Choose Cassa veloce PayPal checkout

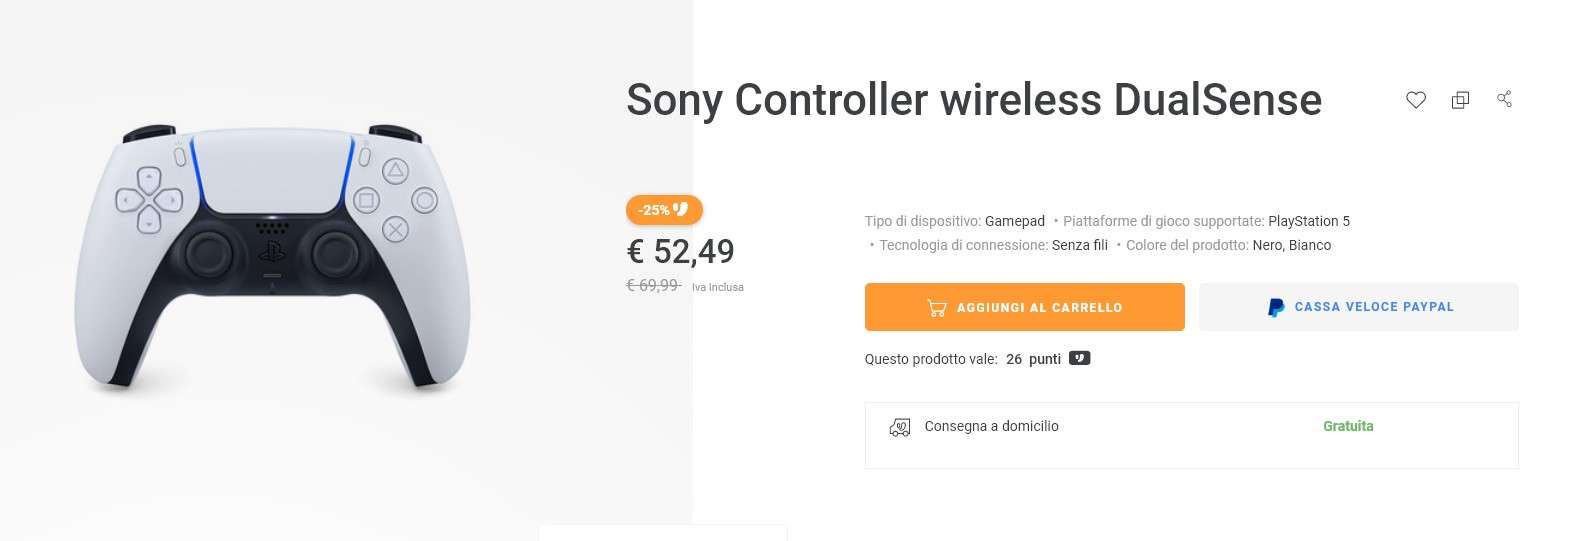[x=1358, y=307]
